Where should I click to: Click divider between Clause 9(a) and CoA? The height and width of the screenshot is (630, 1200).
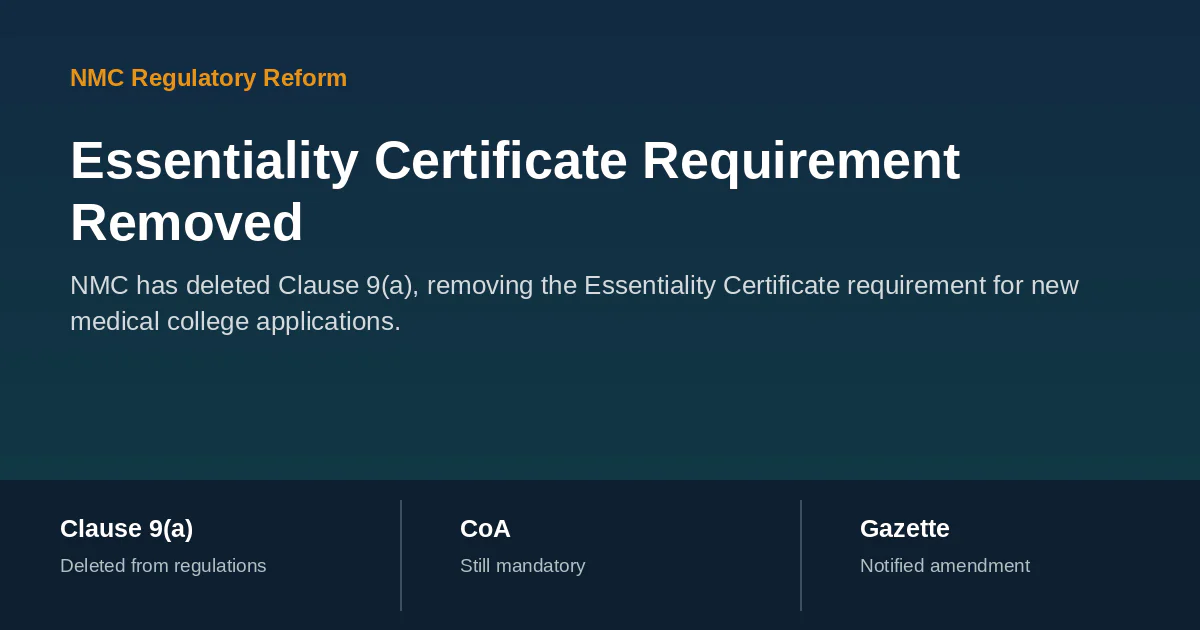point(401,555)
